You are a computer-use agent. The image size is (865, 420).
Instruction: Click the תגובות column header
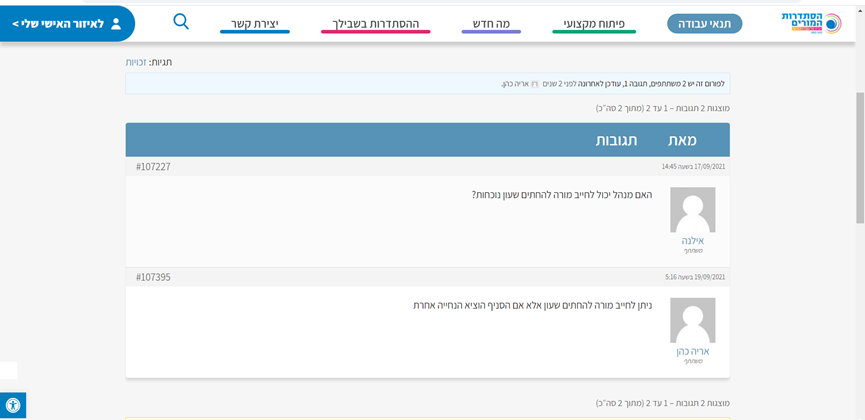(x=616, y=140)
